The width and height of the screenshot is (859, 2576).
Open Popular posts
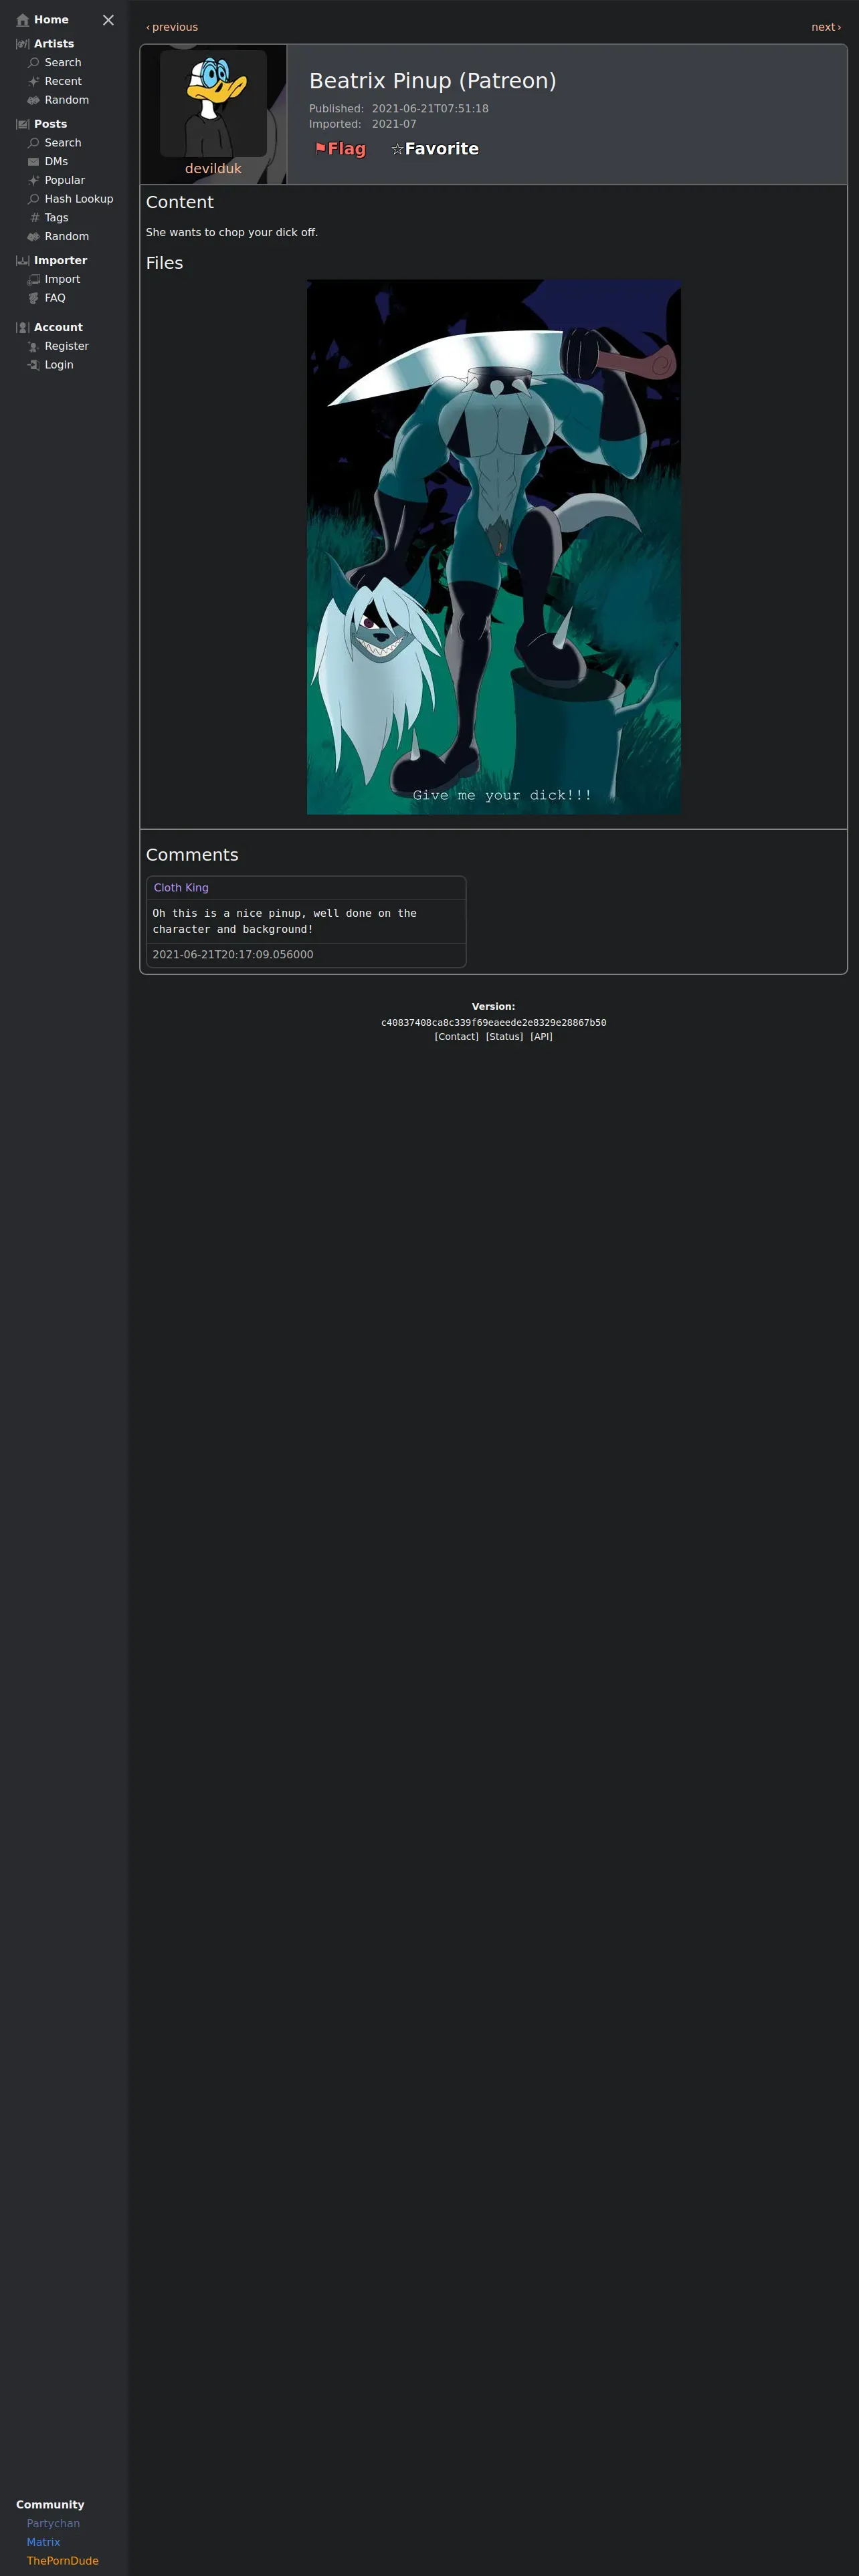65,180
